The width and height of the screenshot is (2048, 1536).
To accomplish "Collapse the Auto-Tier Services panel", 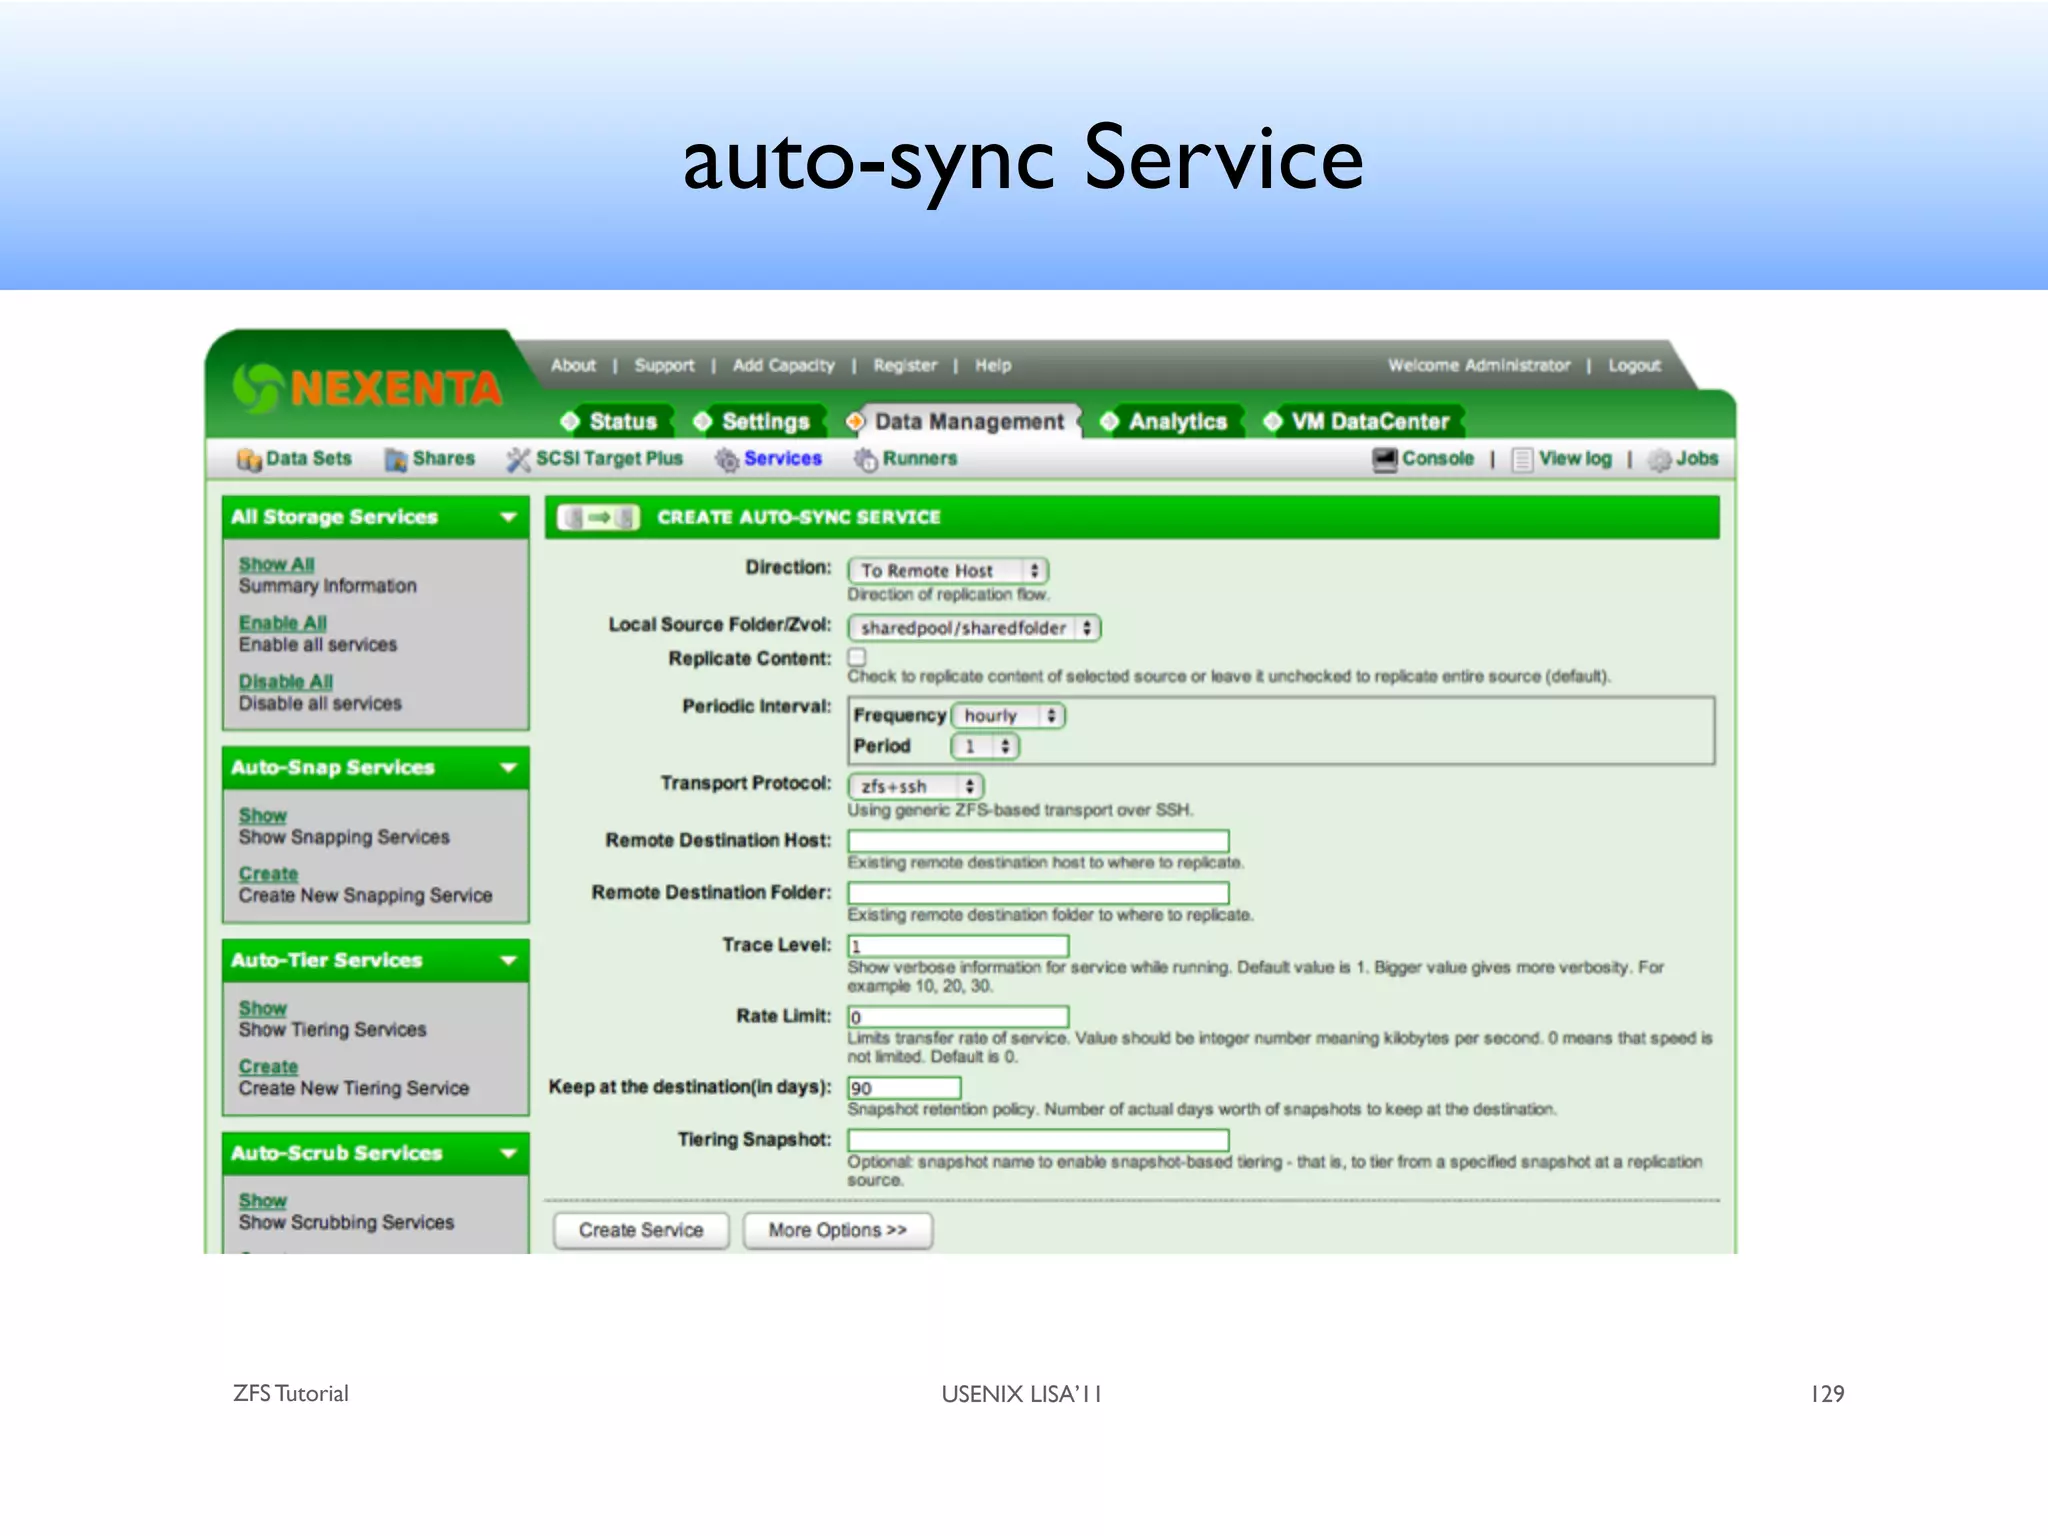I will click(x=508, y=961).
